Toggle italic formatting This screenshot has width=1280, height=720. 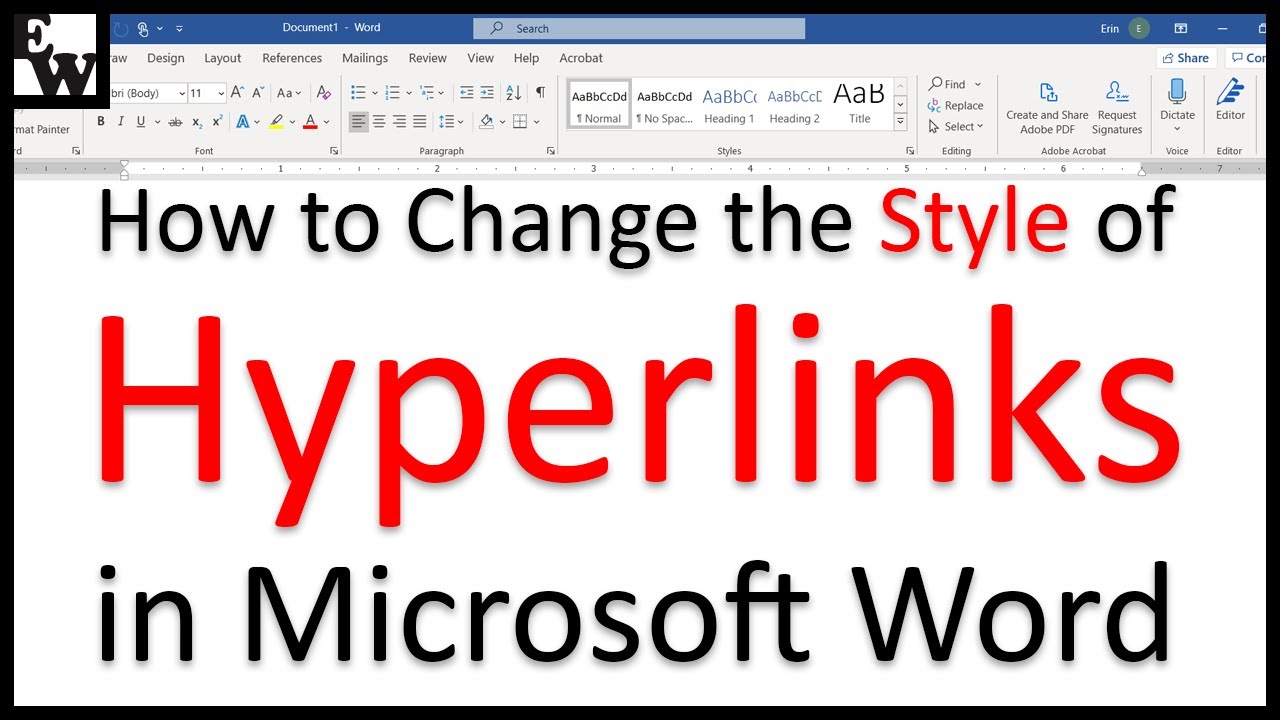click(121, 122)
